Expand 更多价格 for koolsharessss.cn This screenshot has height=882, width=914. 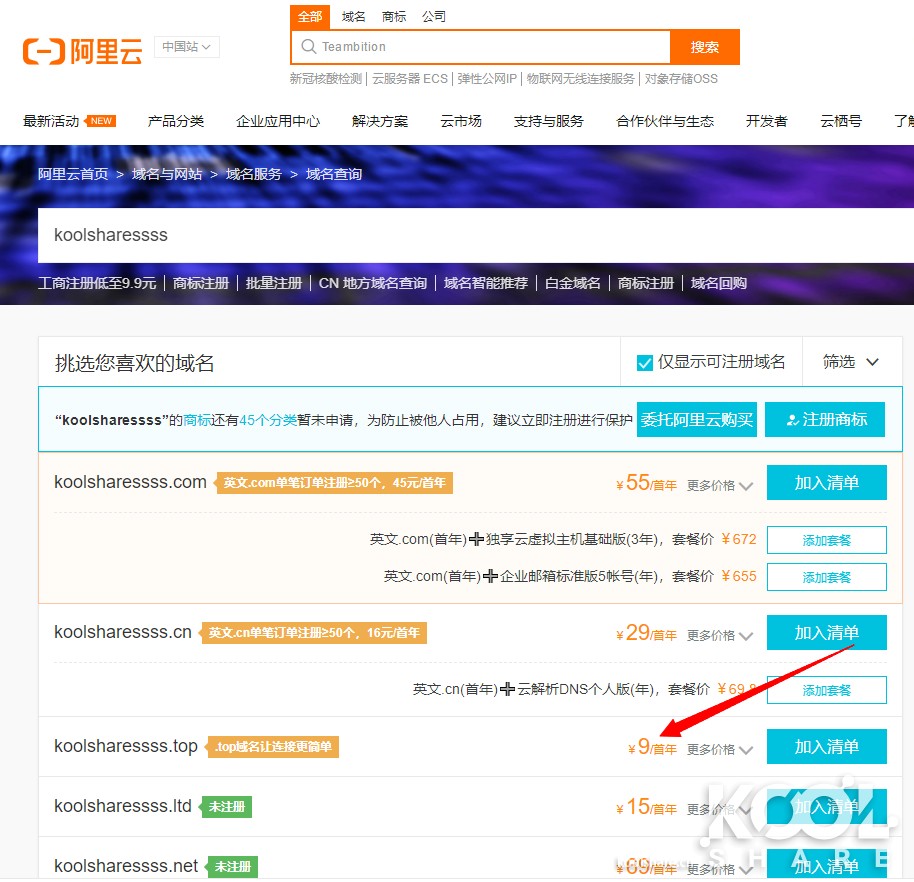pyautogui.click(x=720, y=635)
